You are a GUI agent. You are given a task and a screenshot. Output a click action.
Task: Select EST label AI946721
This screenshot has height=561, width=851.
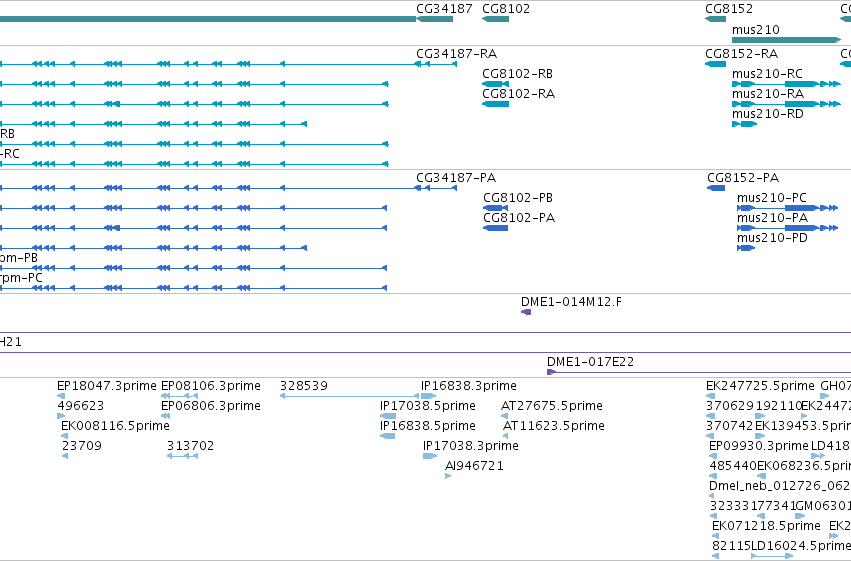474,466
